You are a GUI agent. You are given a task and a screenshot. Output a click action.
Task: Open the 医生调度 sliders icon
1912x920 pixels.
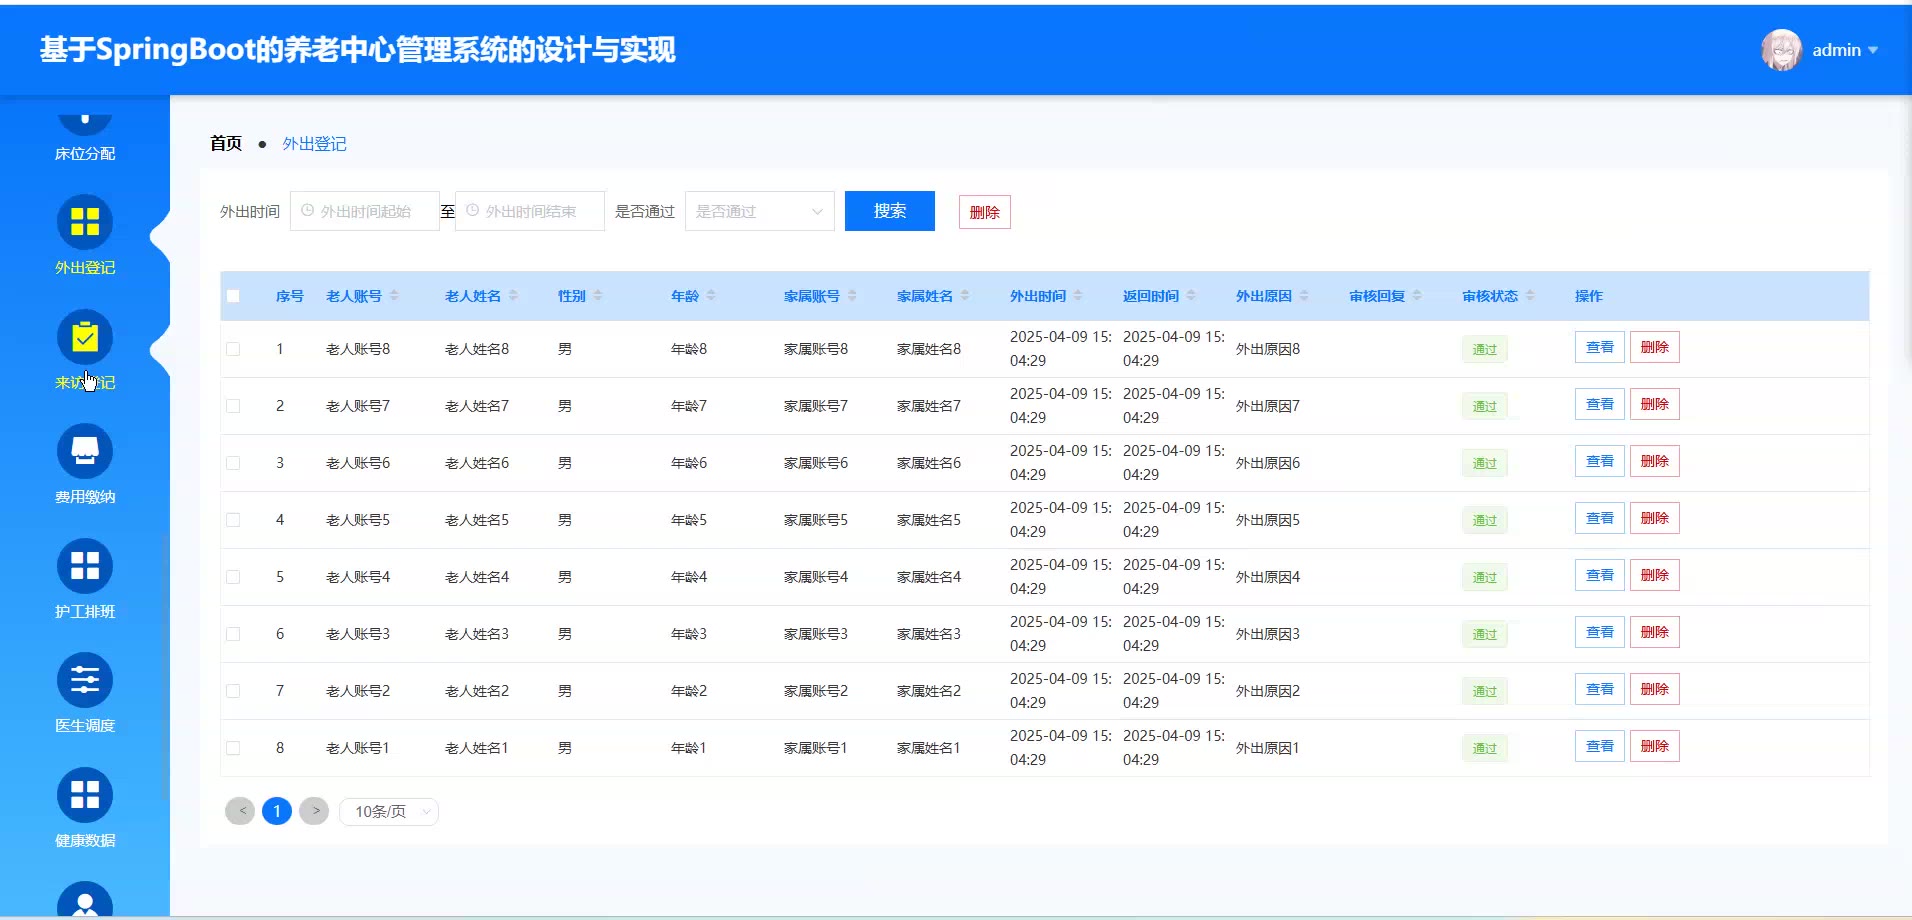pos(85,681)
